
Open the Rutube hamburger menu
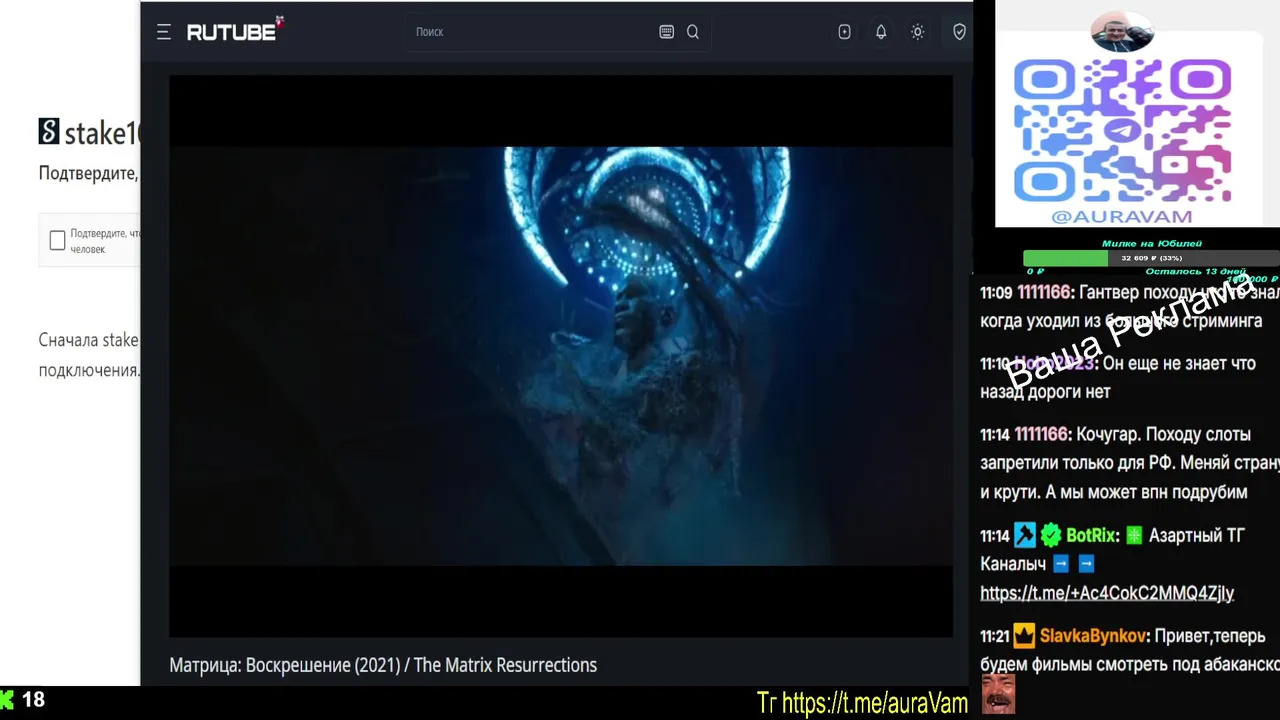click(x=164, y=32)
